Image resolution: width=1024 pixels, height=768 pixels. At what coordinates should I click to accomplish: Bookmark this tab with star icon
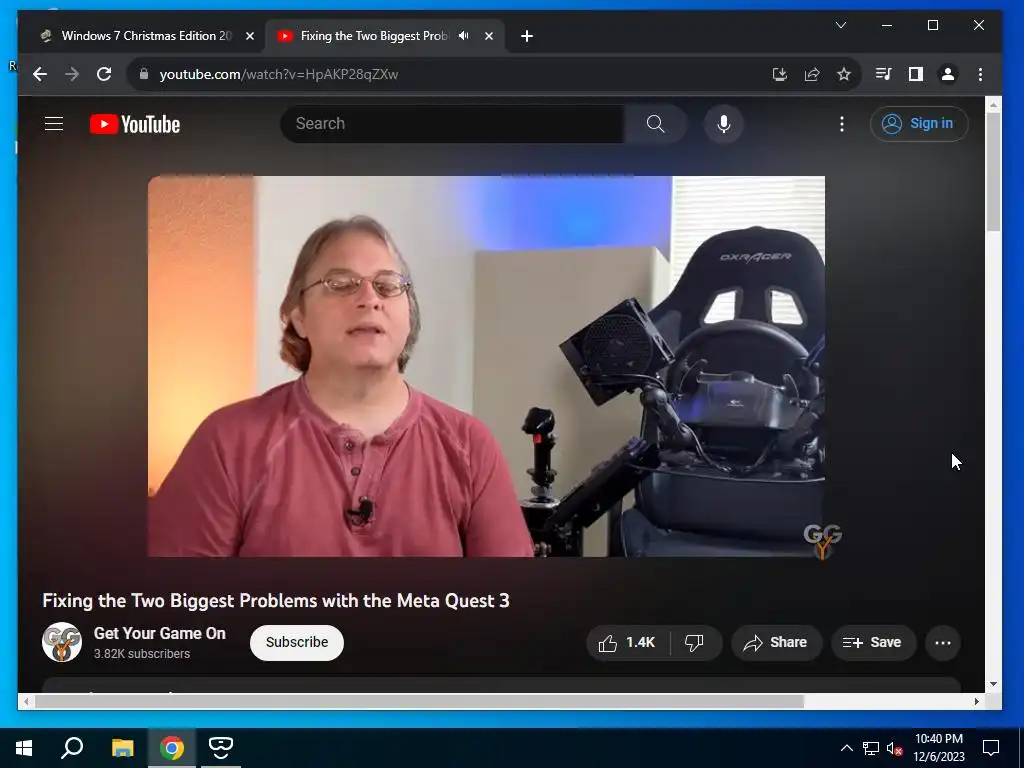844,74
